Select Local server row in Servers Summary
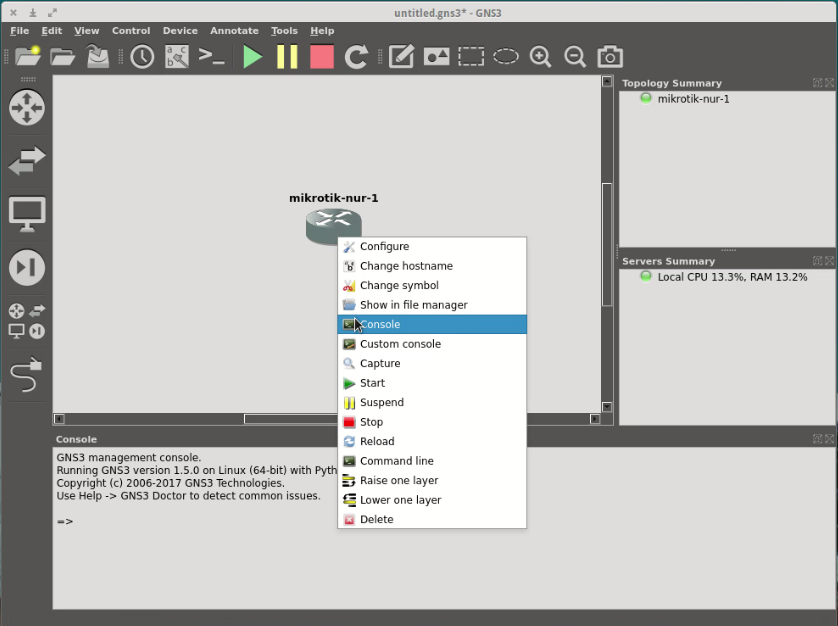Screen dimensions: 838x626 (x=732, y=277)
